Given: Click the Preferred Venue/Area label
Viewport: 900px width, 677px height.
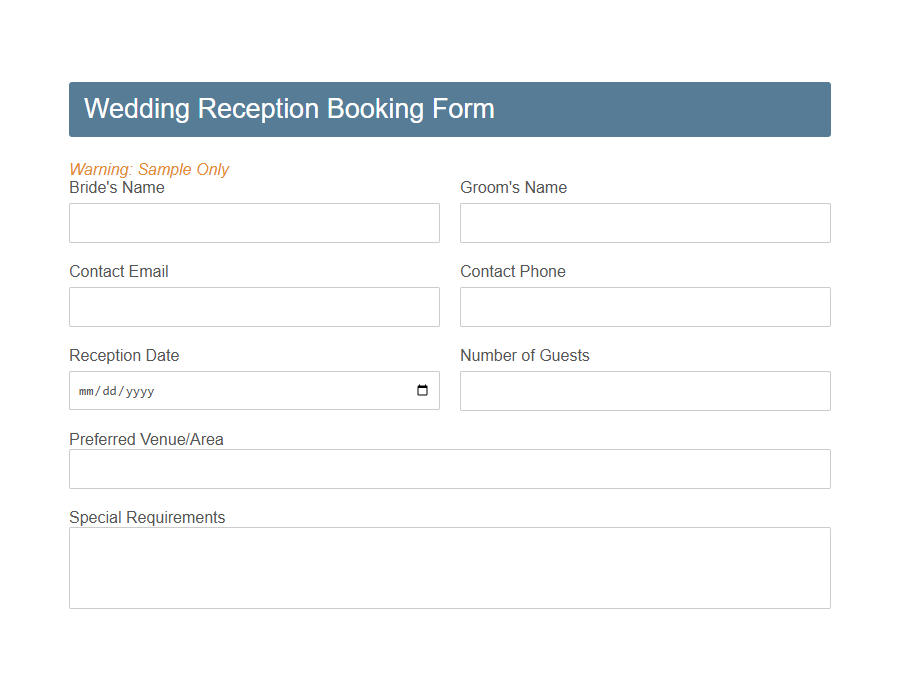Looking at the screenshot, I should [146, 439].
